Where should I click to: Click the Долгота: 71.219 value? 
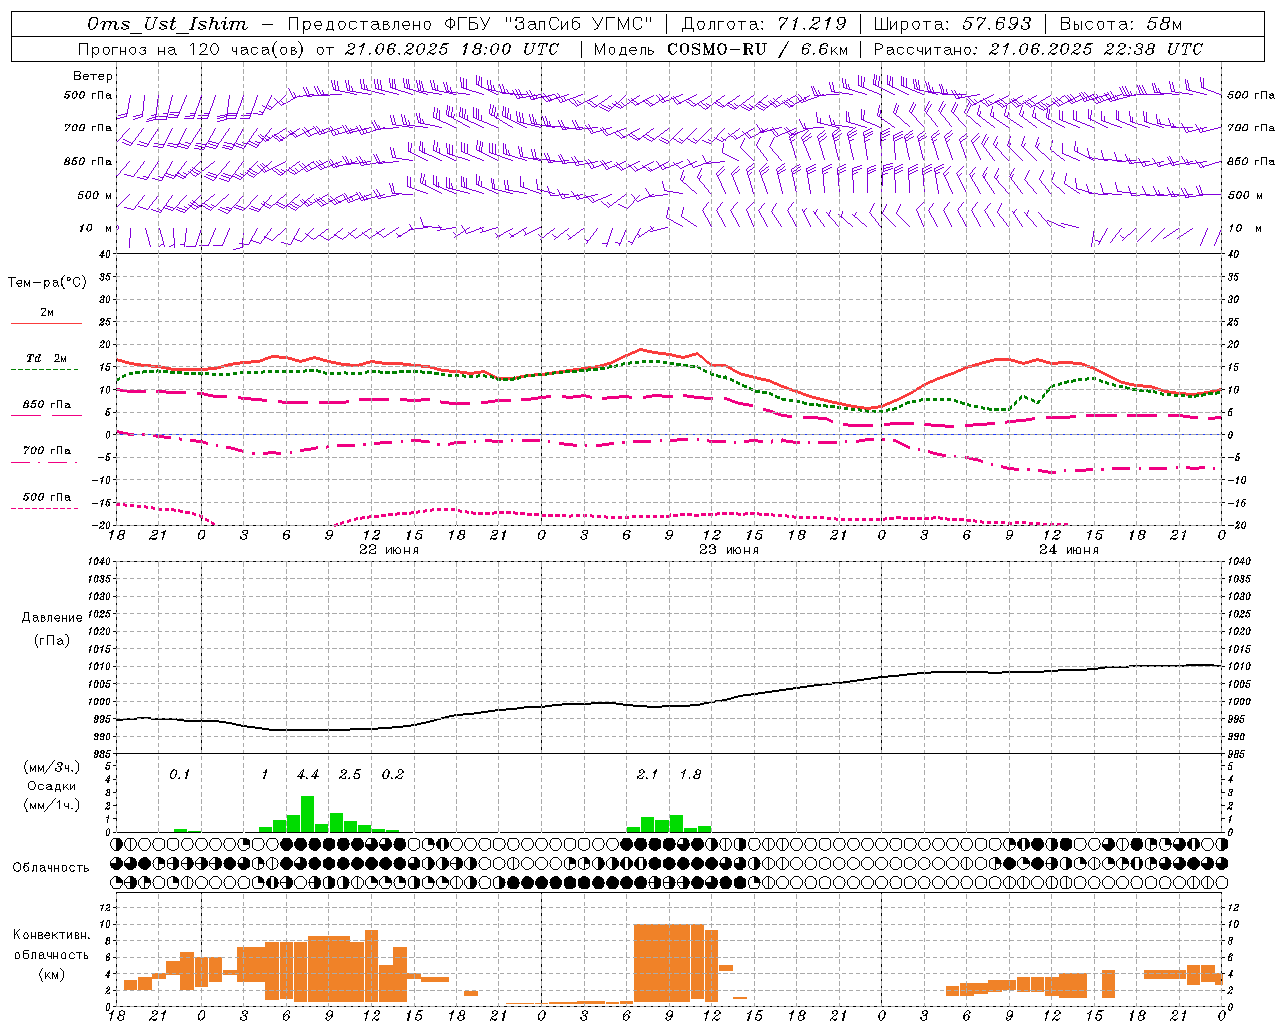pyautogui.click(x=764, y=24)
